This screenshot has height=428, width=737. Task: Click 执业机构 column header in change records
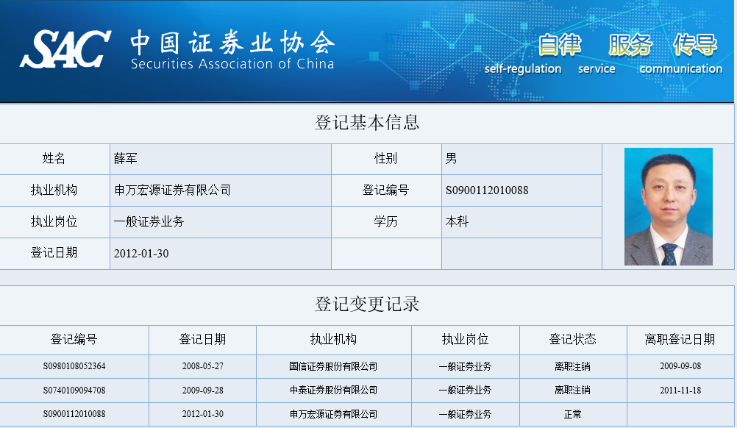click(x=333, y=339)
